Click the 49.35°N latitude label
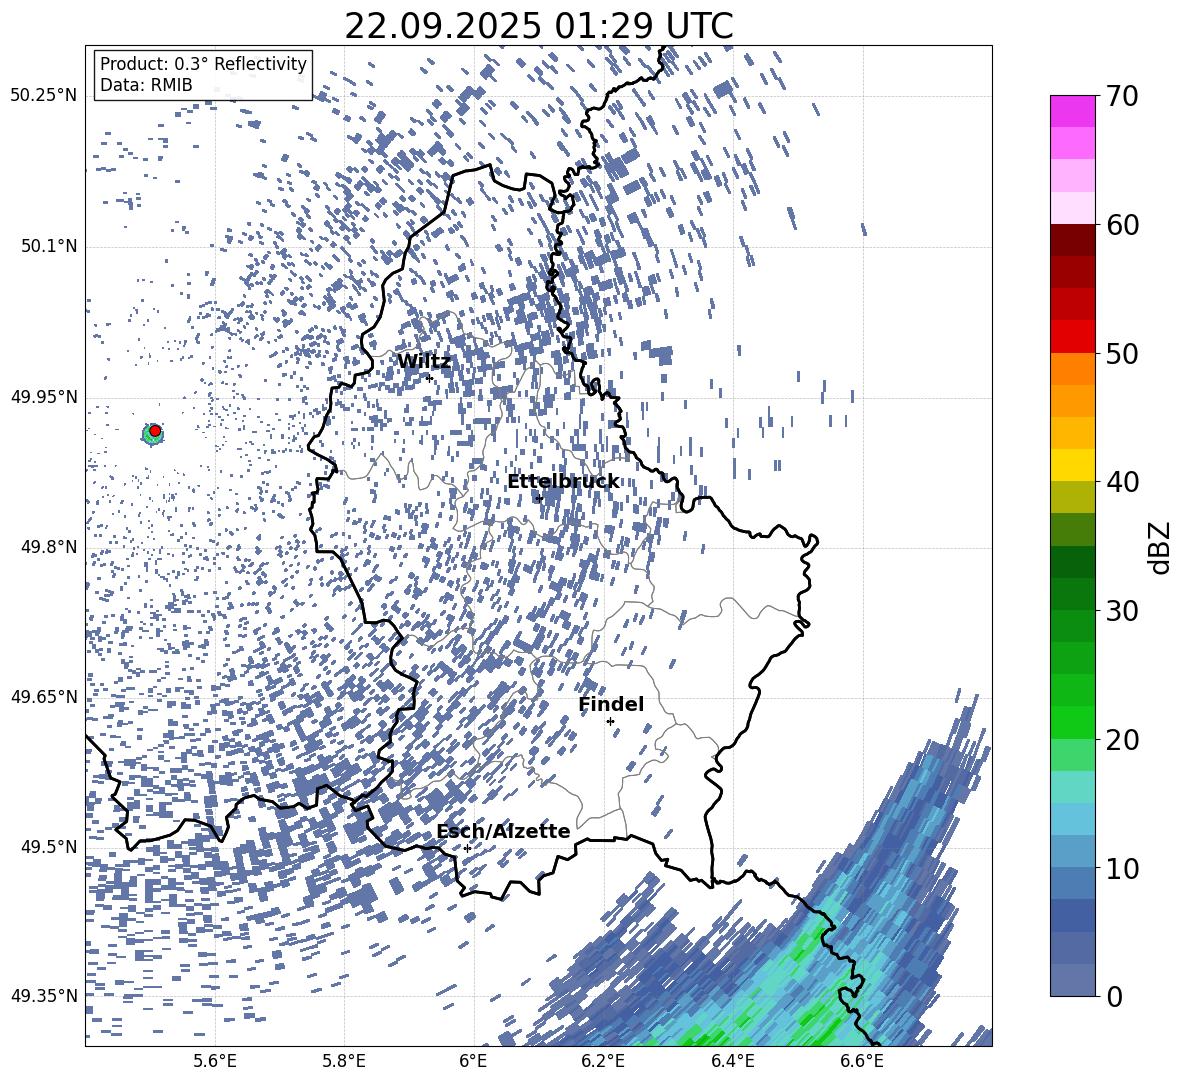 (44, 996)
